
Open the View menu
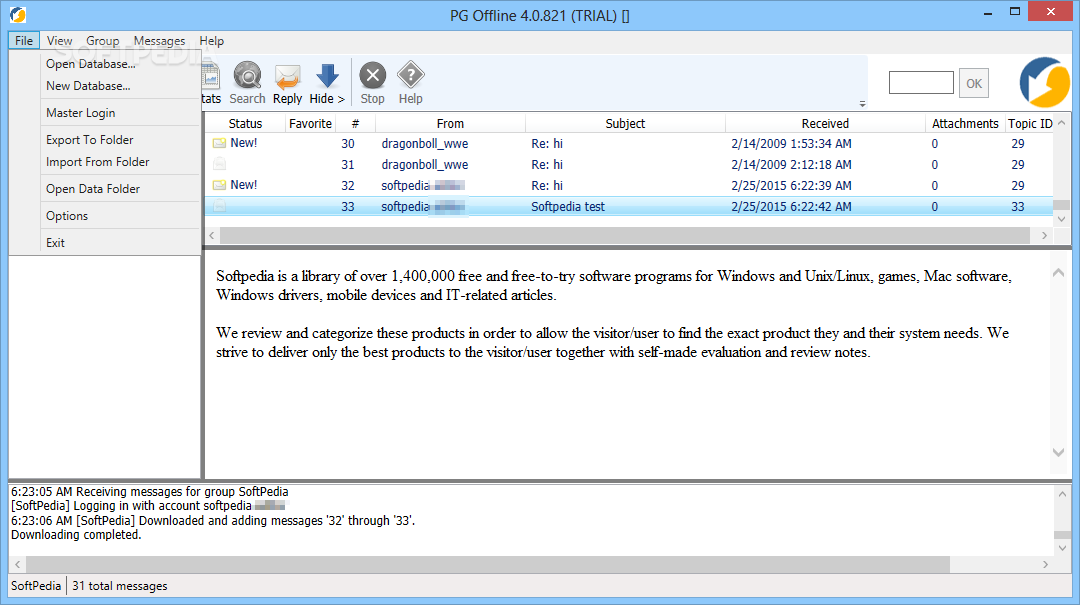pyautogui.click(x=59, y=41)
